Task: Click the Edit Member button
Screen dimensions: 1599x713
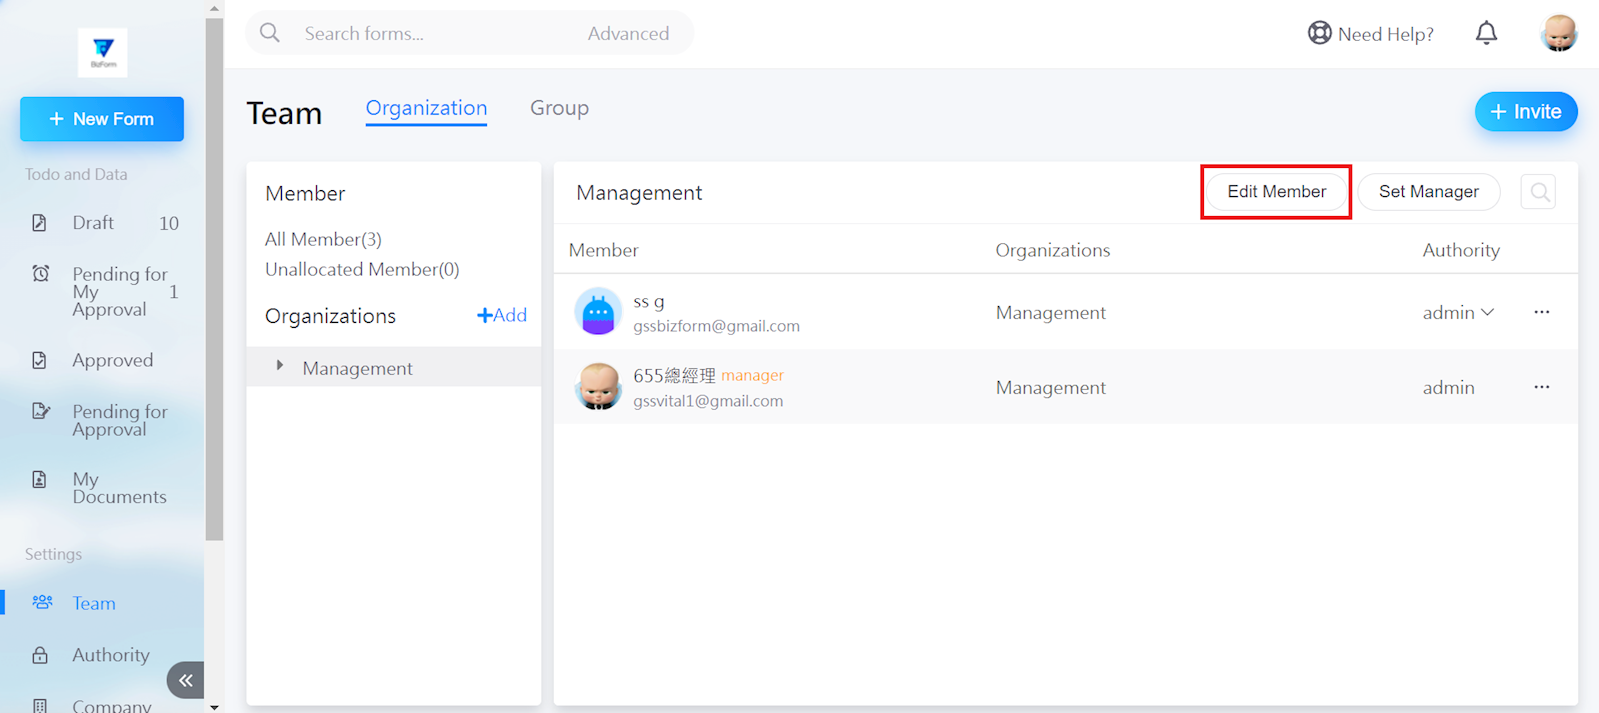Action: [x=1276, y=192]
